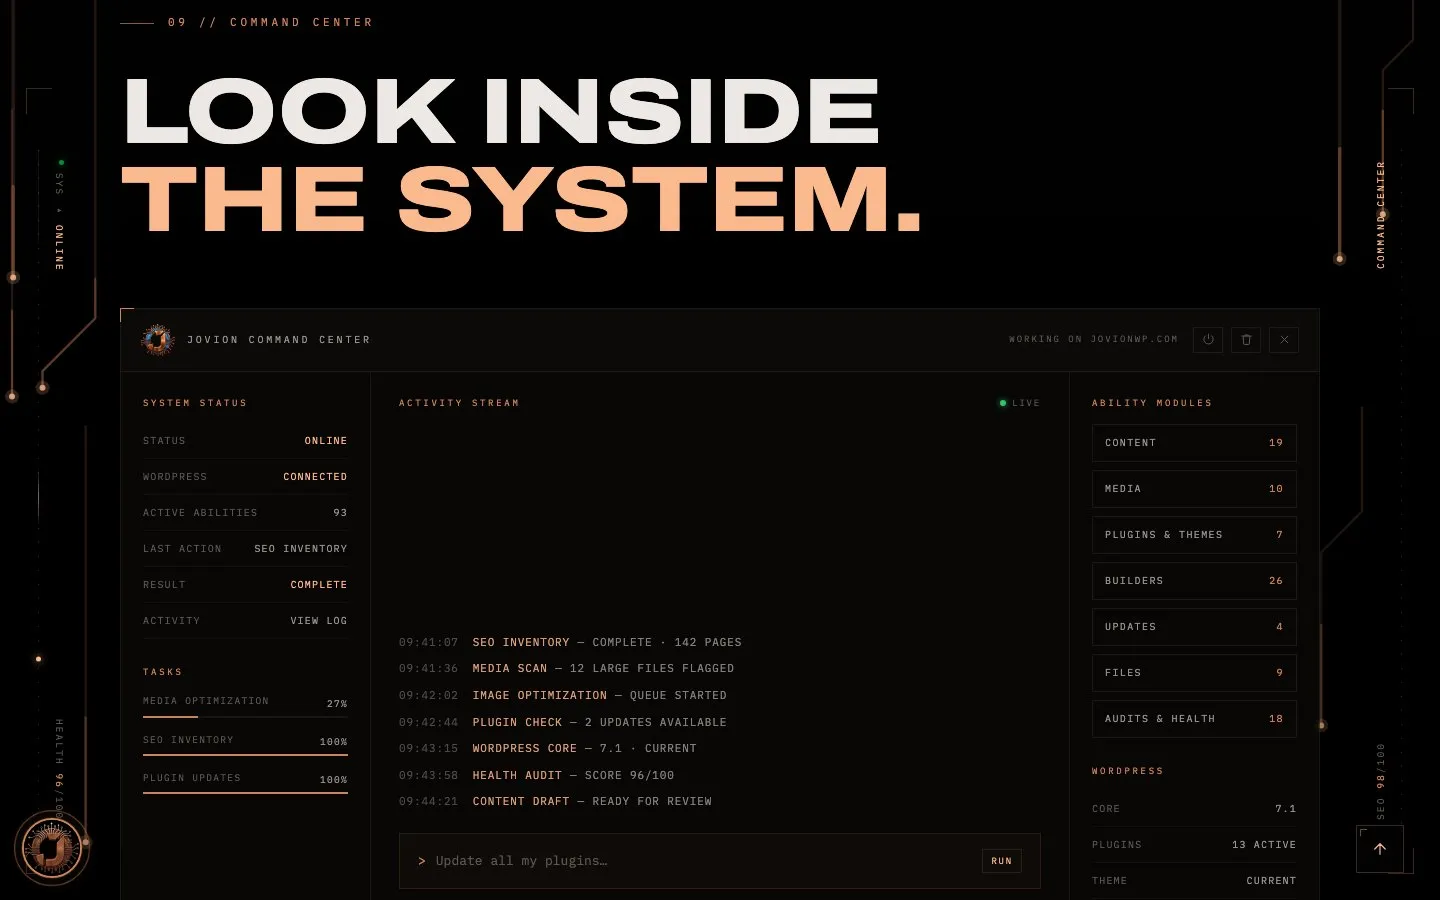Click the 'Jovion Command Center' panel title

(x=279, y=340)
